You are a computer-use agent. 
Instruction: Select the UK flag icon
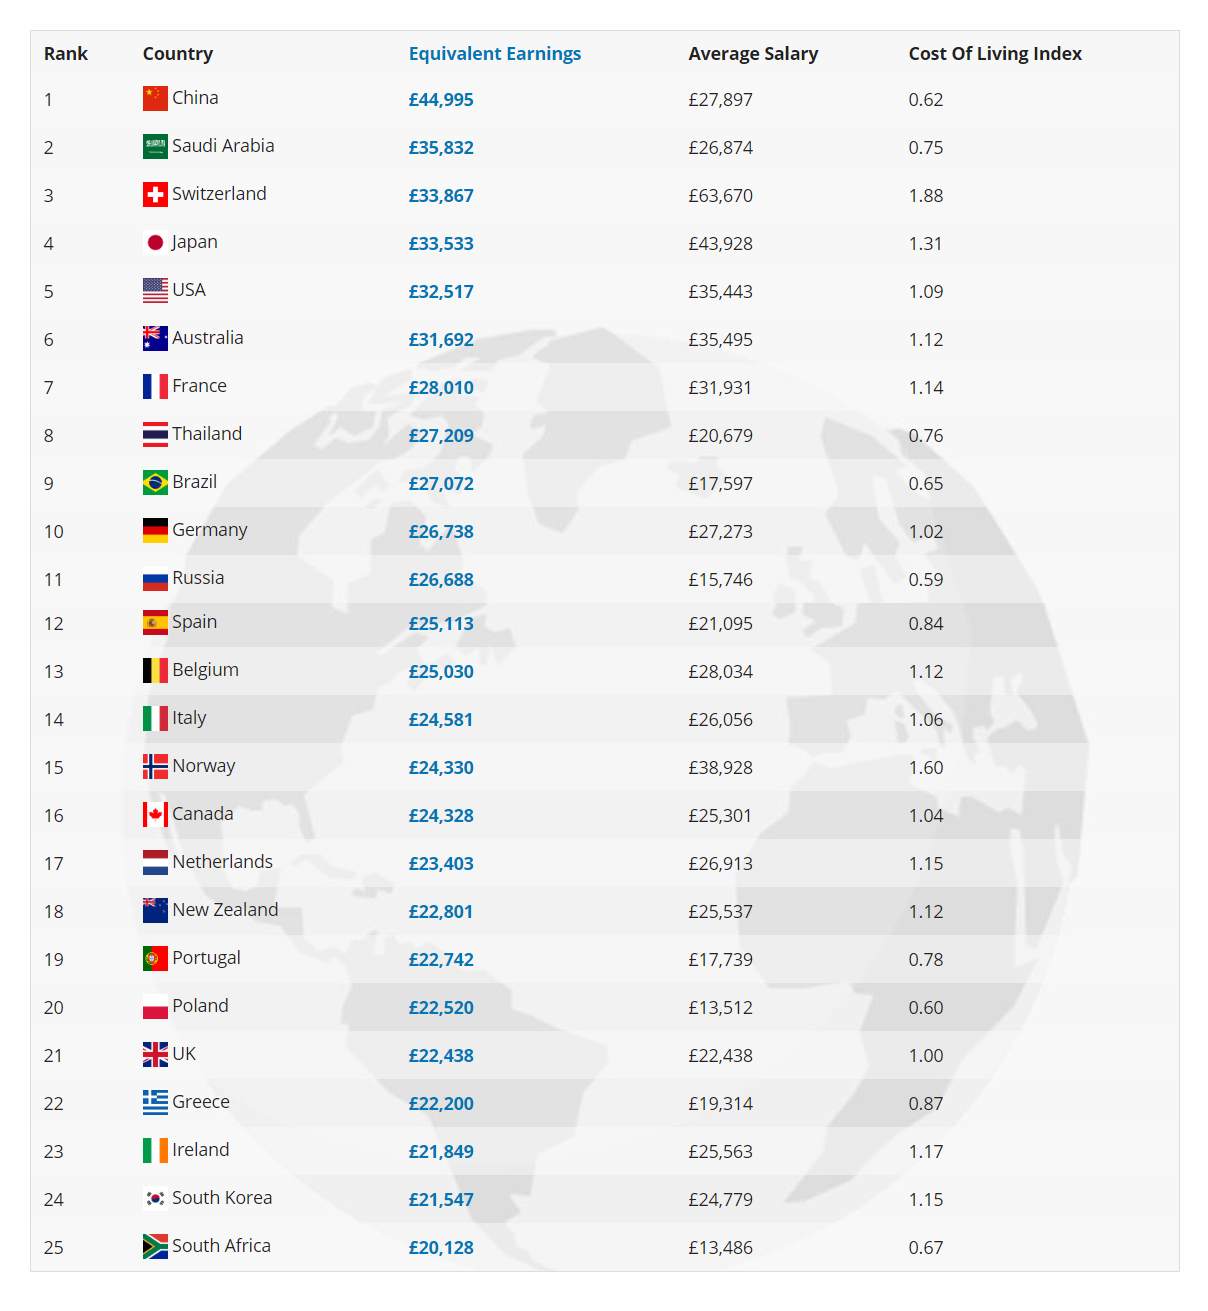point(155,1054)
